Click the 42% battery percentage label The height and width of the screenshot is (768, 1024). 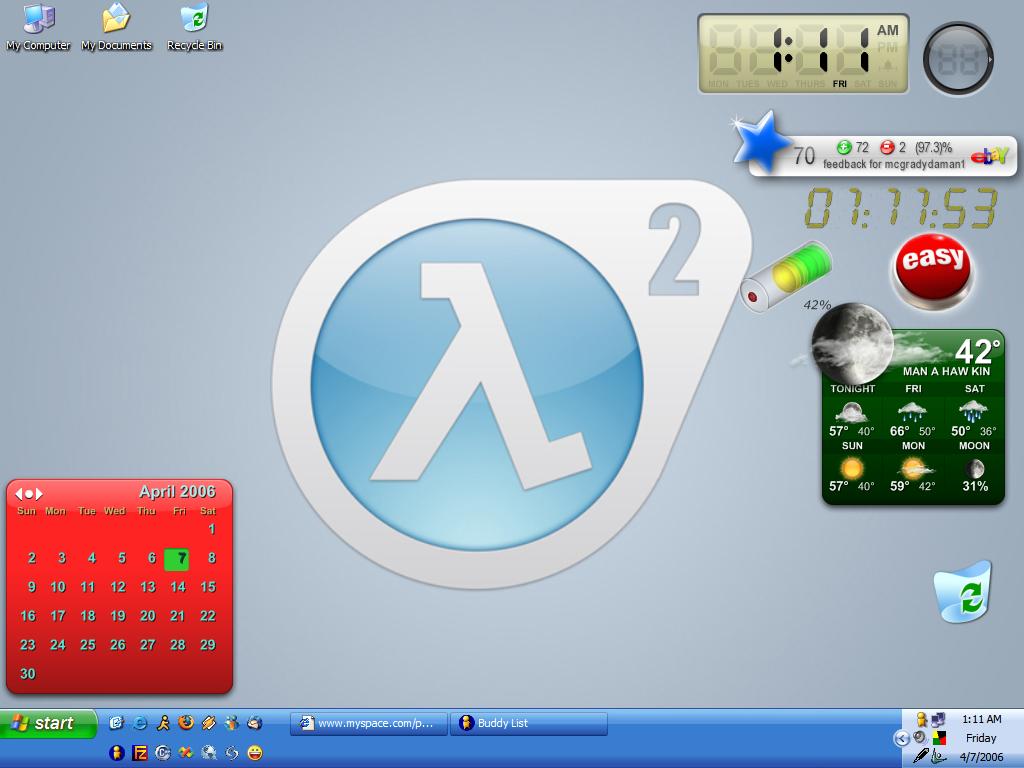coord(817,305)
